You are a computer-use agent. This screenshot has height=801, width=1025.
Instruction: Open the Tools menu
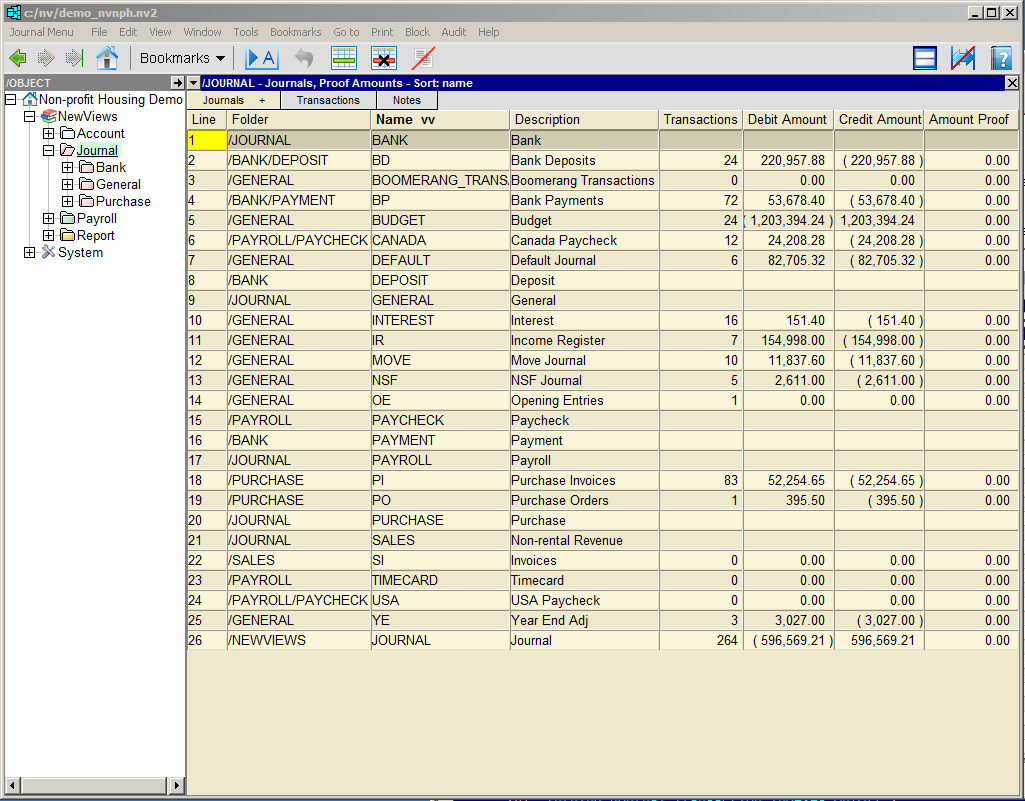[x=245, y=32]
